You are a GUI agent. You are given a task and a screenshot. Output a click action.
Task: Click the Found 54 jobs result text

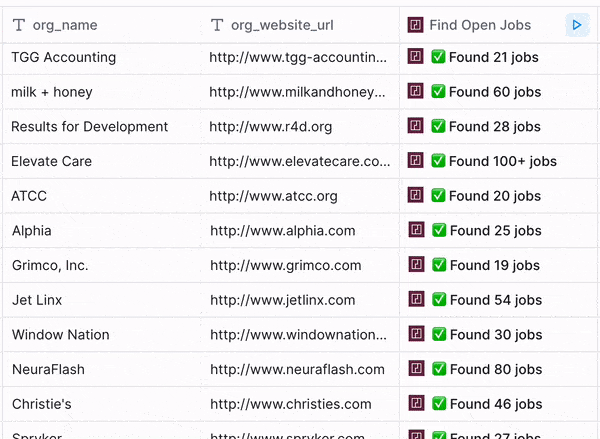coord(496,300)
